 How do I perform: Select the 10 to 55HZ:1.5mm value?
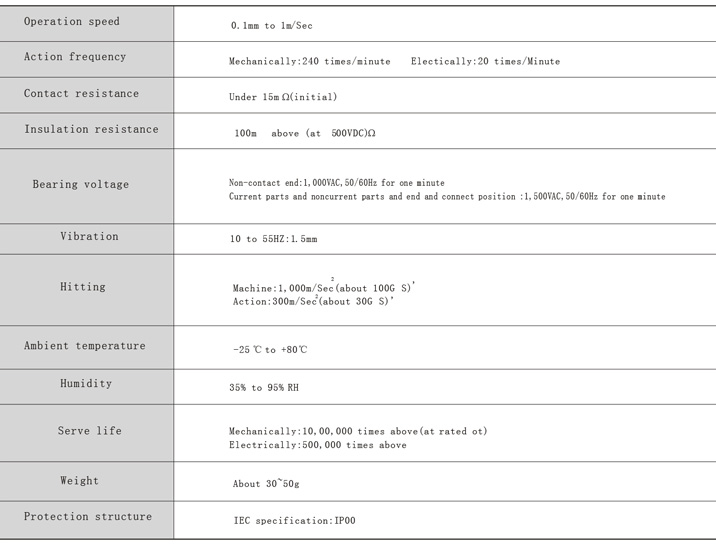click(273, 239)
